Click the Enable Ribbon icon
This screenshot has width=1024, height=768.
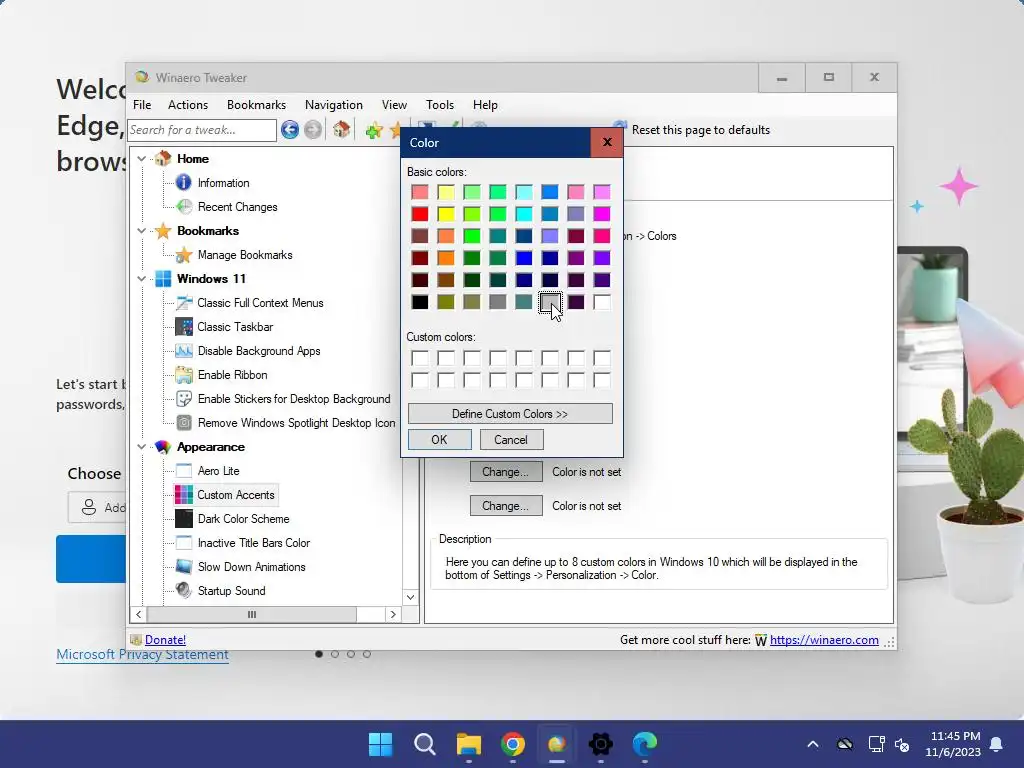[184, 375]
